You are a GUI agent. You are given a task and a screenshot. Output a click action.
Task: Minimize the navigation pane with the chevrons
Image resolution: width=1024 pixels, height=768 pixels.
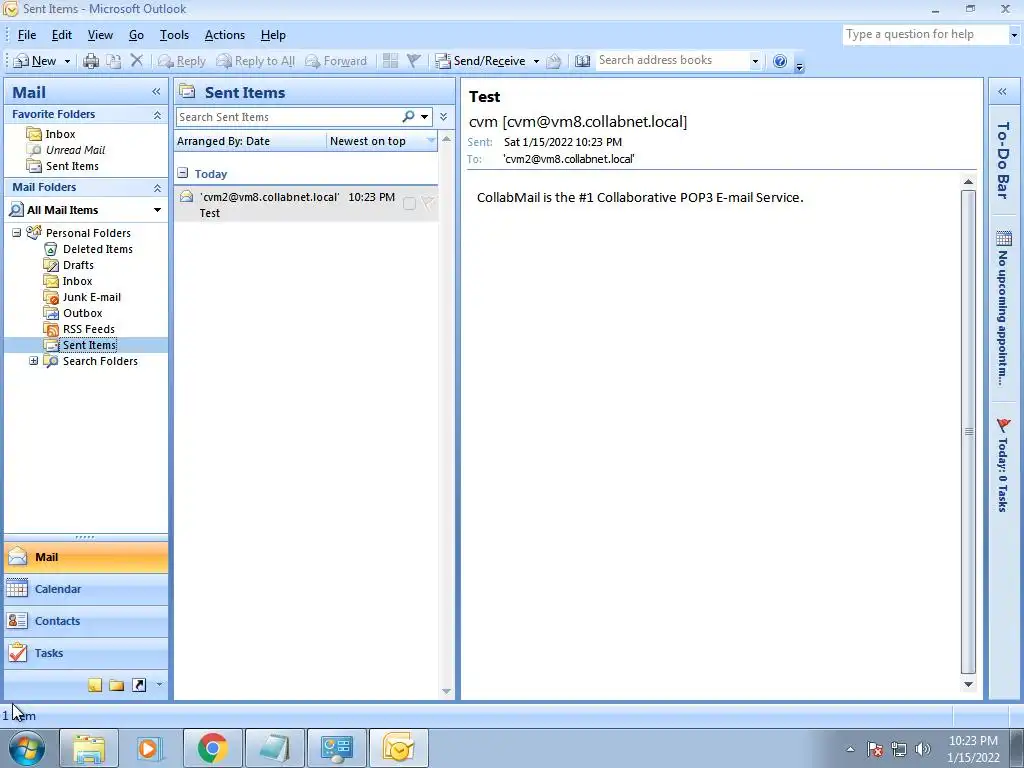click(x=156, y=92)
